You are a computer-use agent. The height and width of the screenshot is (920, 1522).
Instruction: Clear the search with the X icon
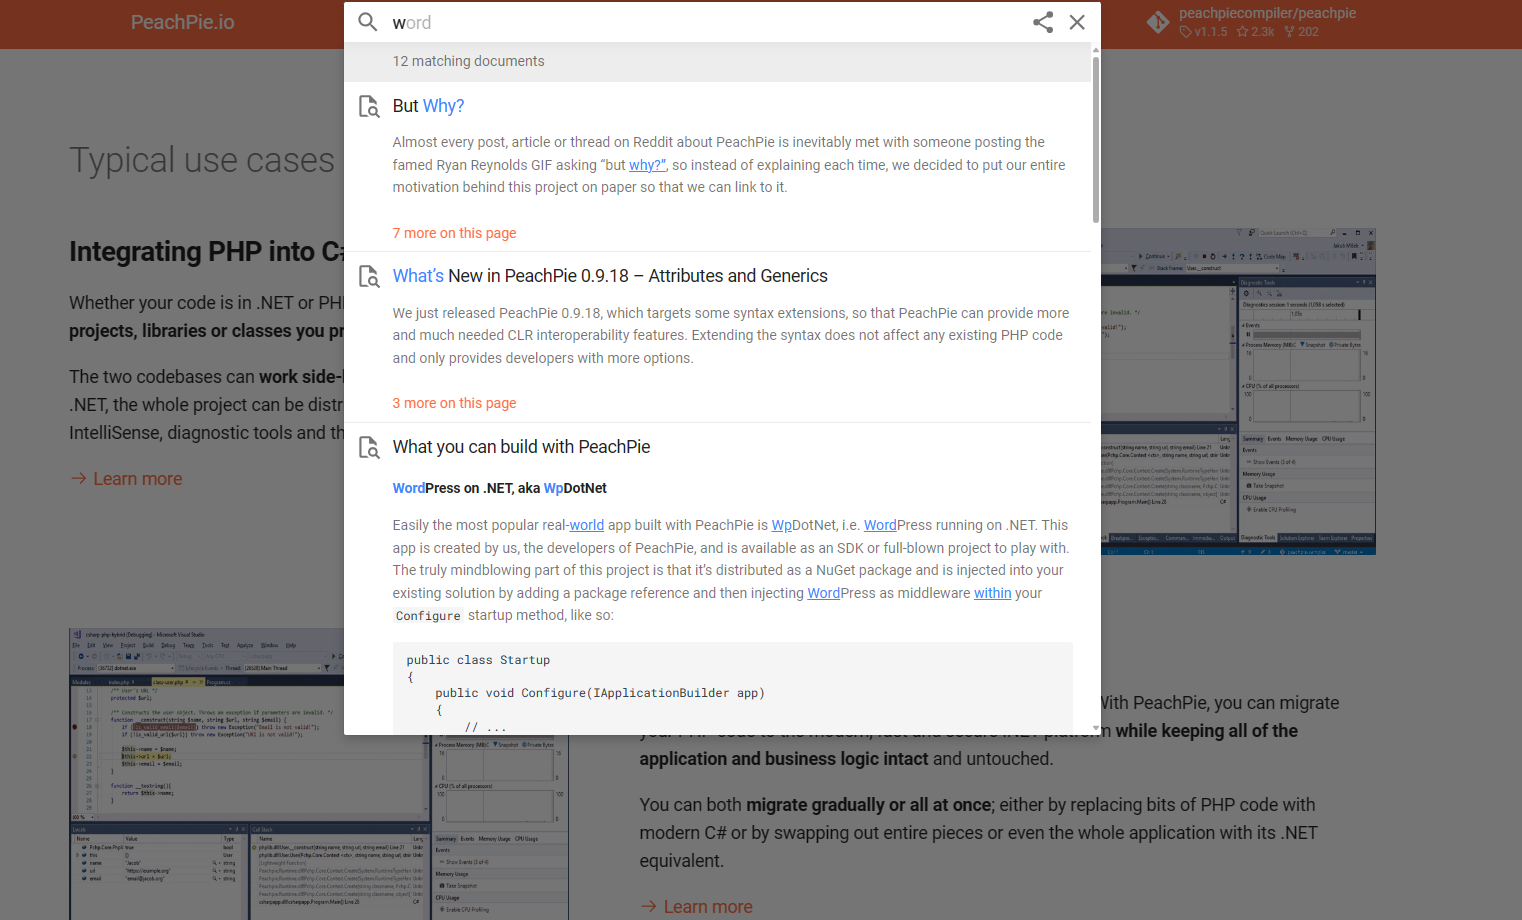pyautogui.click(x=1077, y=22)
